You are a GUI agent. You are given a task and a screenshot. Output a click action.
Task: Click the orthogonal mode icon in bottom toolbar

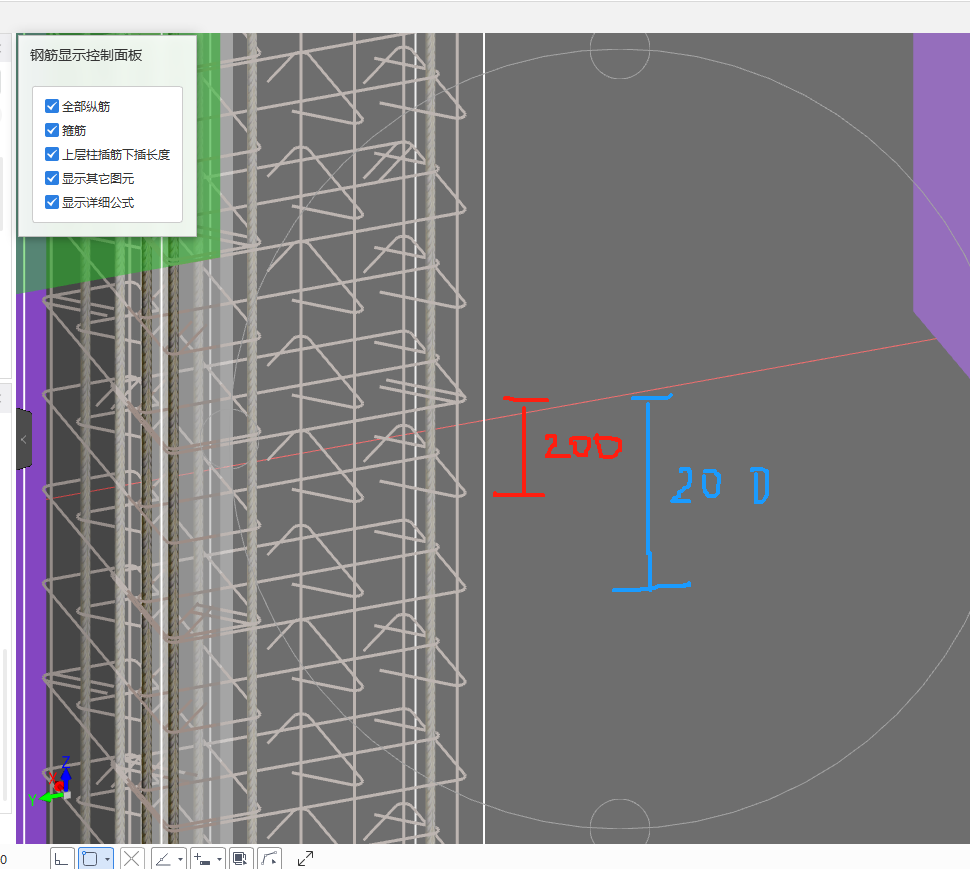click(62, 858)
